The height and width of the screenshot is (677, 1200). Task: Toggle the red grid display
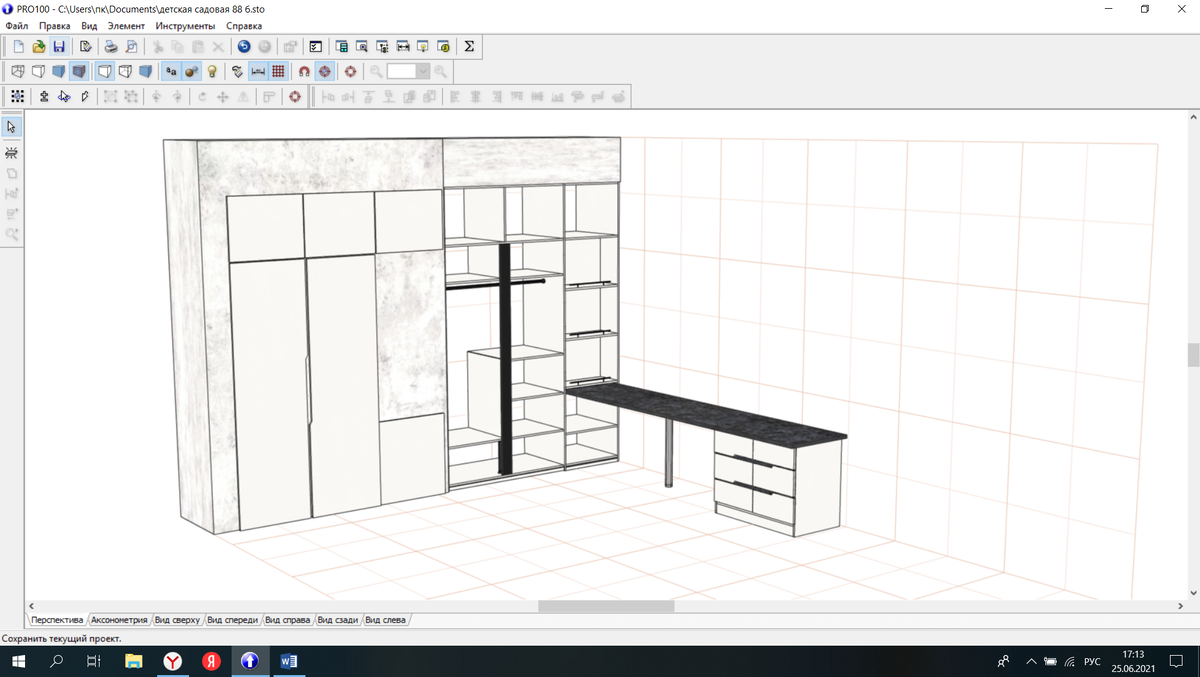[278, 71]
